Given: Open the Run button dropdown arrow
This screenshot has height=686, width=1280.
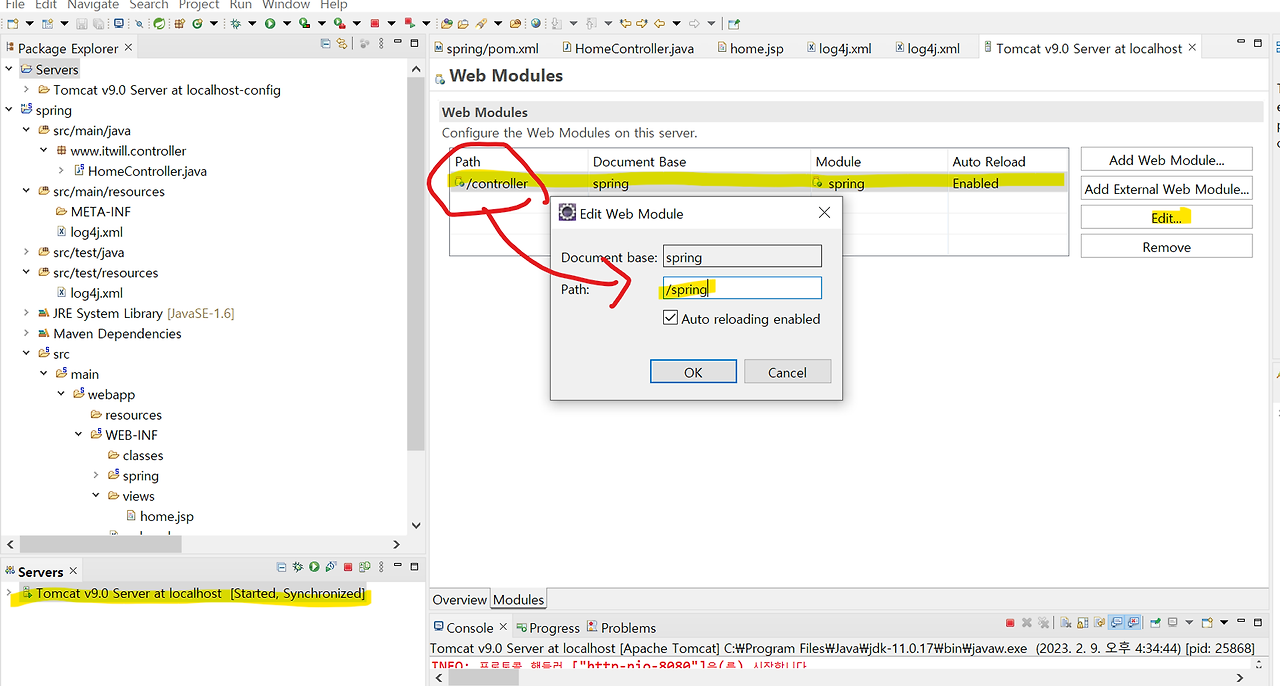Looking at the screenshot, I should pos(287,23).
